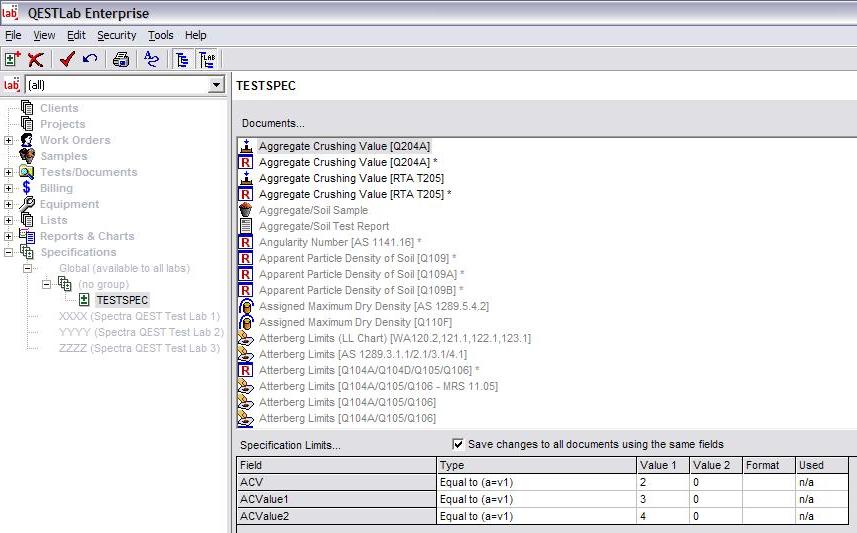The width and height of the screenshot is (857, 533).
Task: Click Value 1 cell for ACValue2 row
Action: [662, 515]
